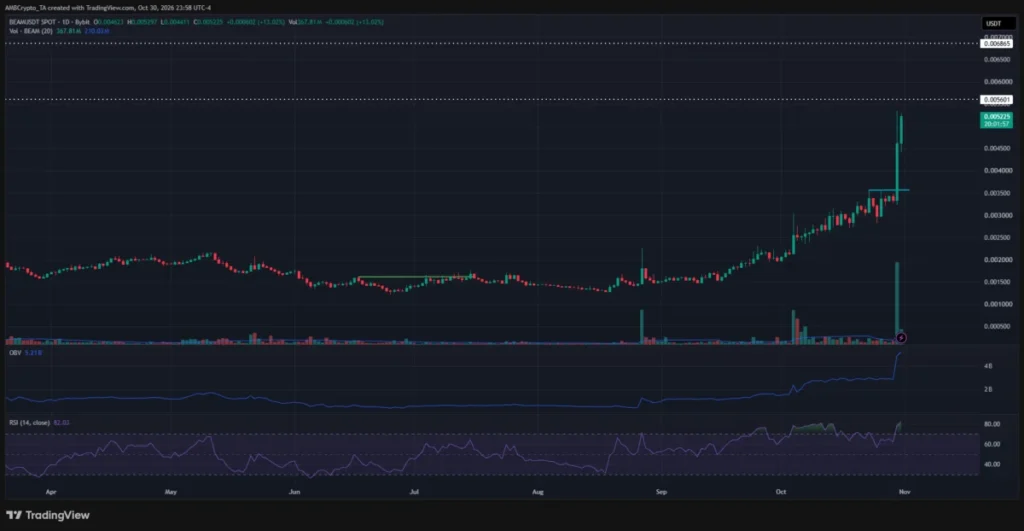1024x531 pixels.
Task: Click the 60.00 tick on the RSI scale
Action: click(x=992, y=444)
